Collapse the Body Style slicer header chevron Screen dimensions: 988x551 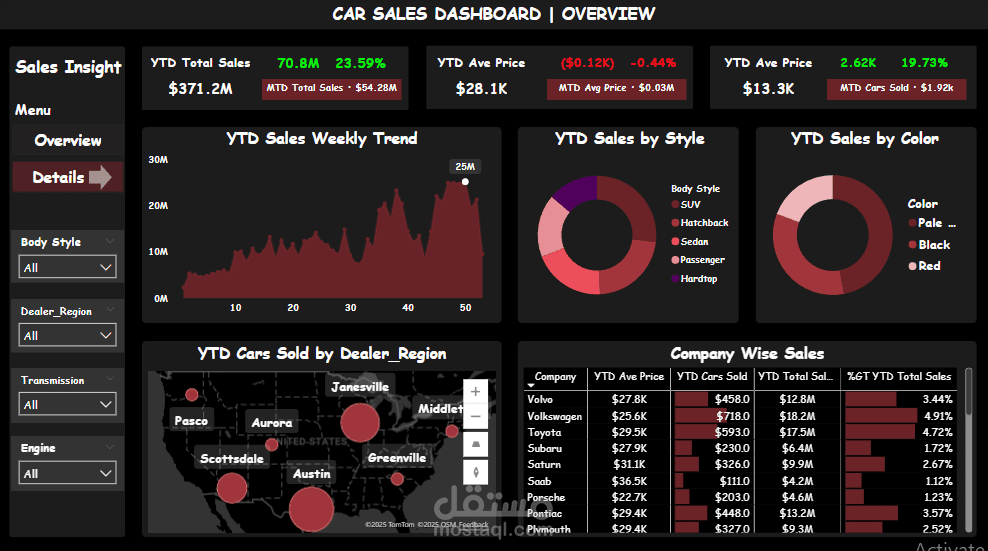pos(110,241)
